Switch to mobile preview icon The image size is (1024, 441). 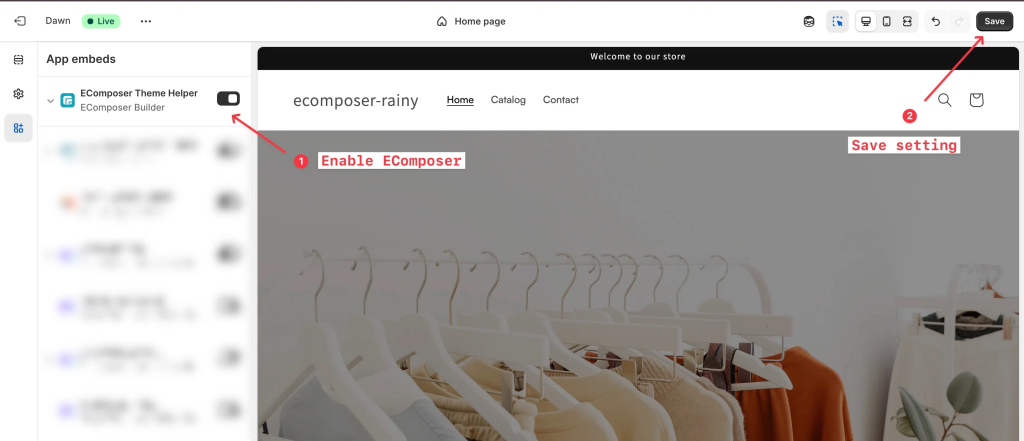(x=886, y=22)
